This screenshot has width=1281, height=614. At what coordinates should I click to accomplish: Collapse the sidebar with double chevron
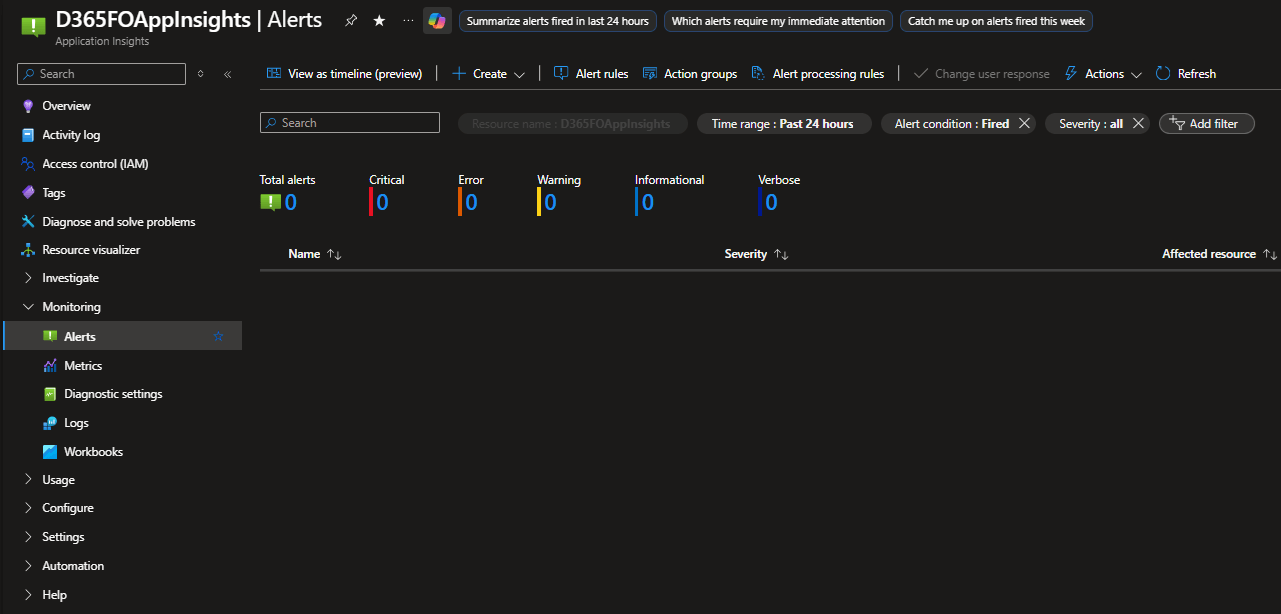click(x=227, y=74)
